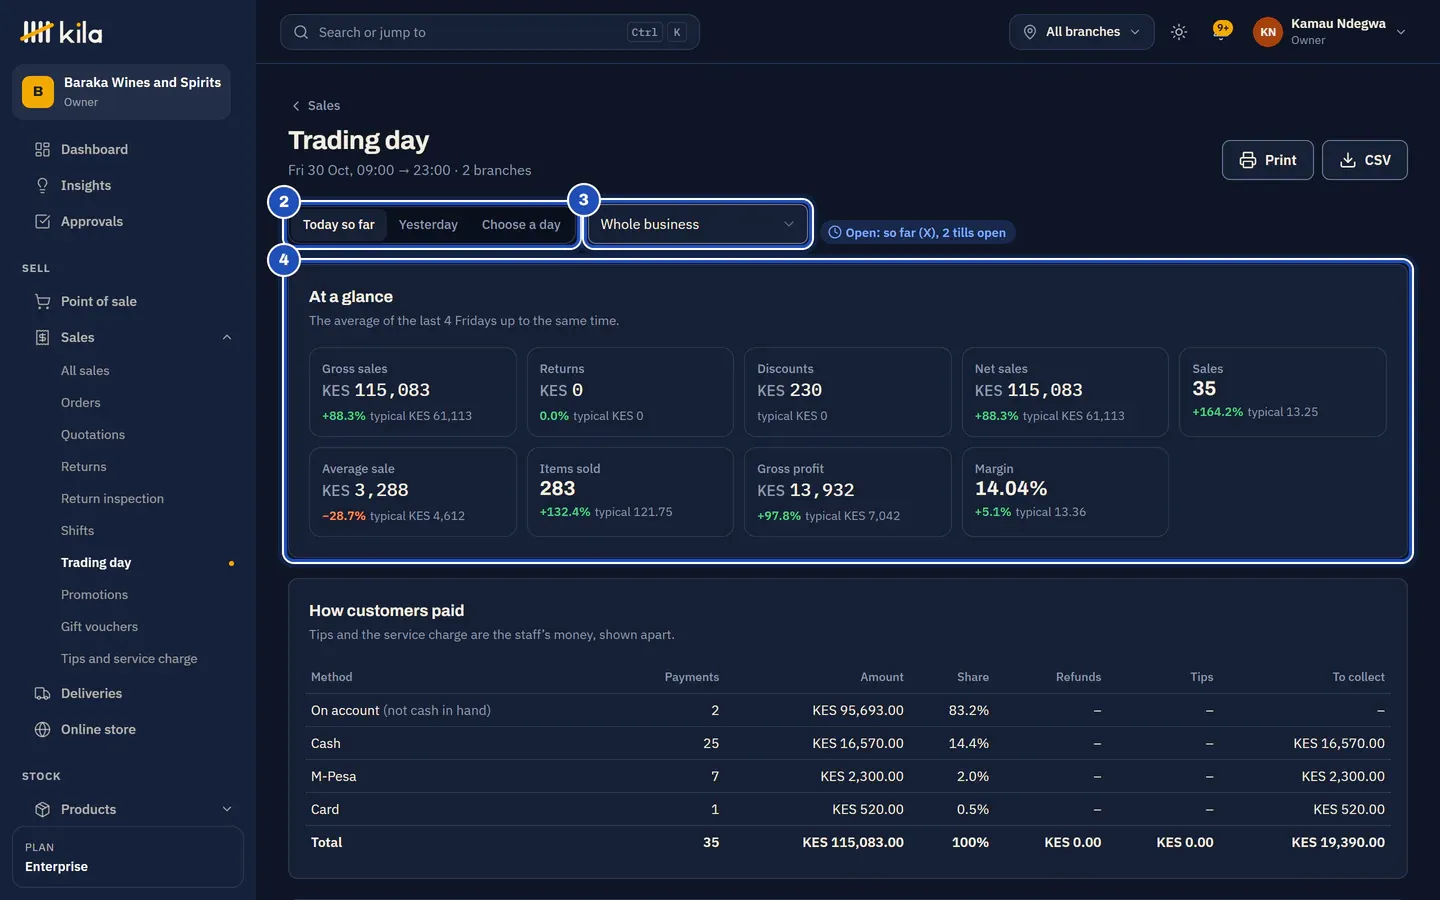Switch period to Yesterday
The image size is (1440, 900).
428,224
